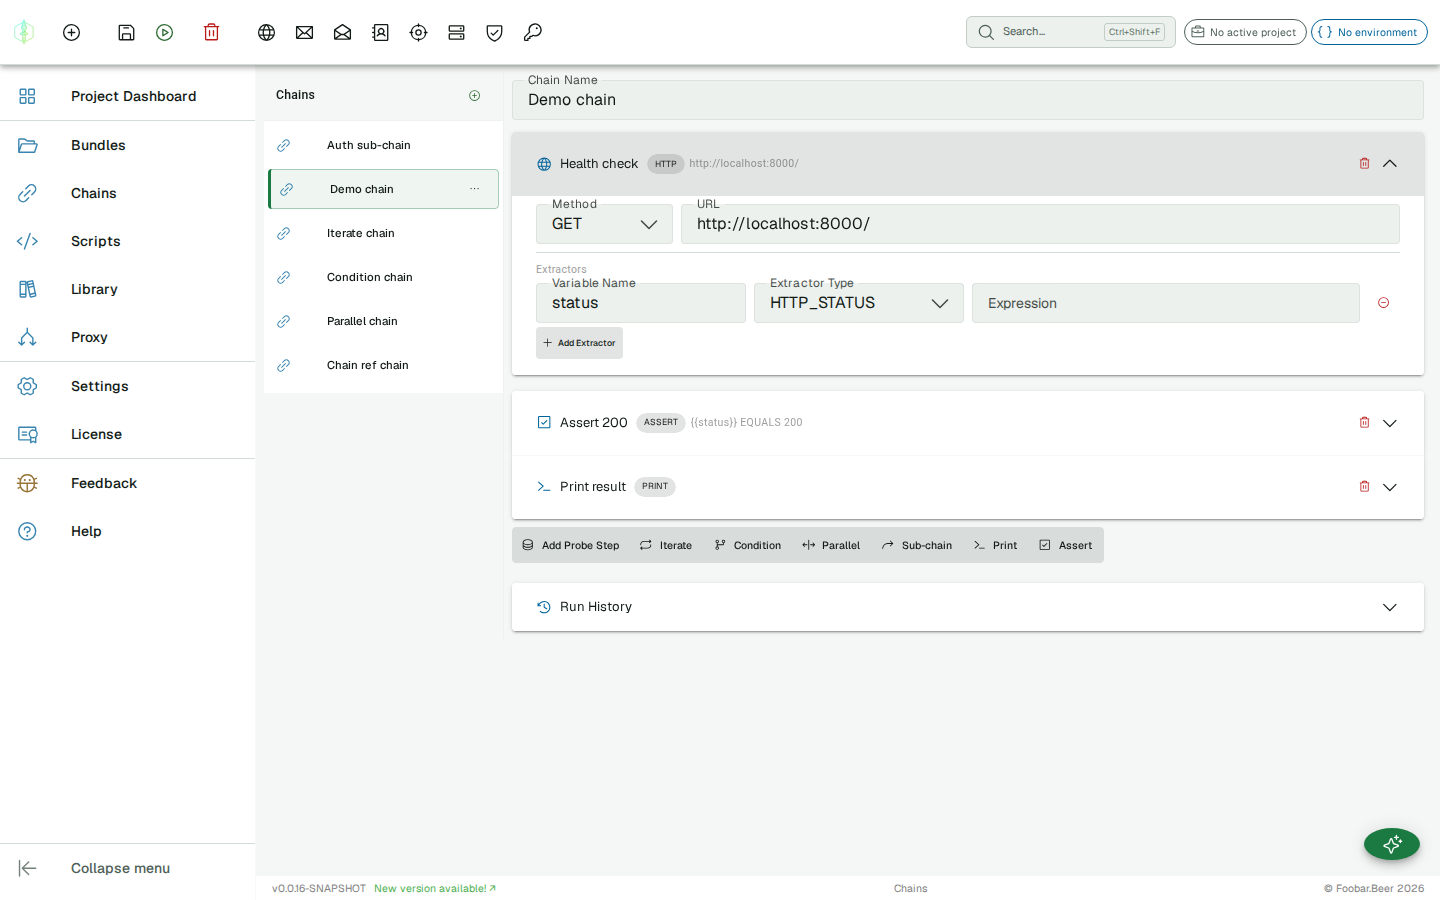Add a Condition step
The height and width of the screenshot is (900, 1440).
[748, 545]
